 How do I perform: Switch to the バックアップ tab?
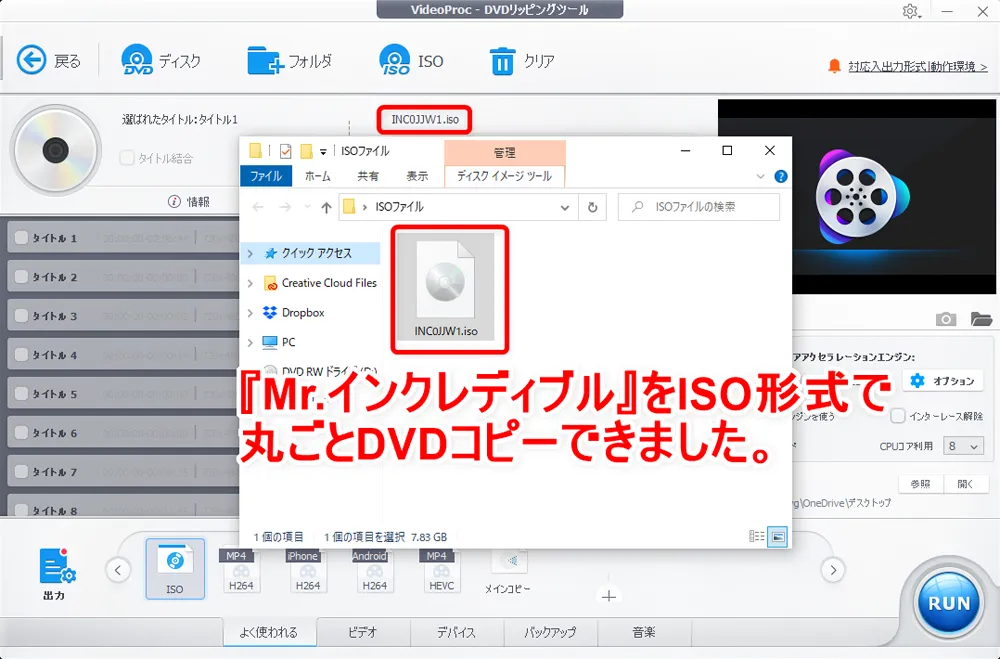point(550,632)
